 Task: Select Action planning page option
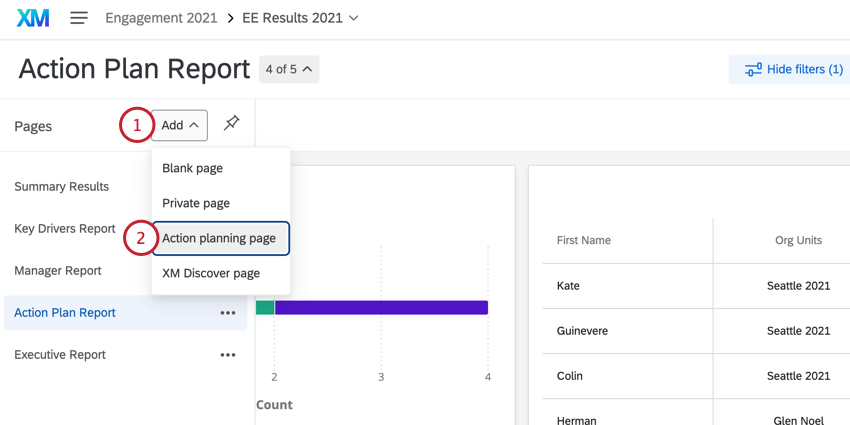tap(220, 238)
